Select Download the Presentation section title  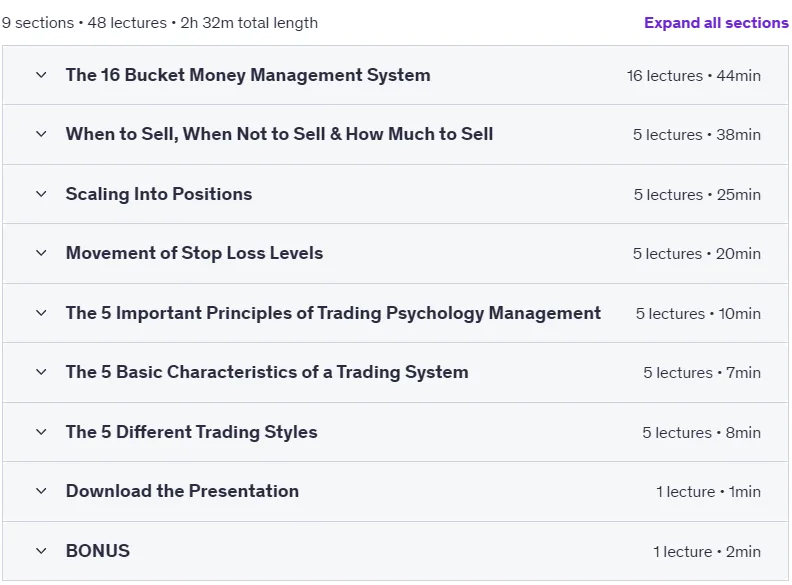182,491
